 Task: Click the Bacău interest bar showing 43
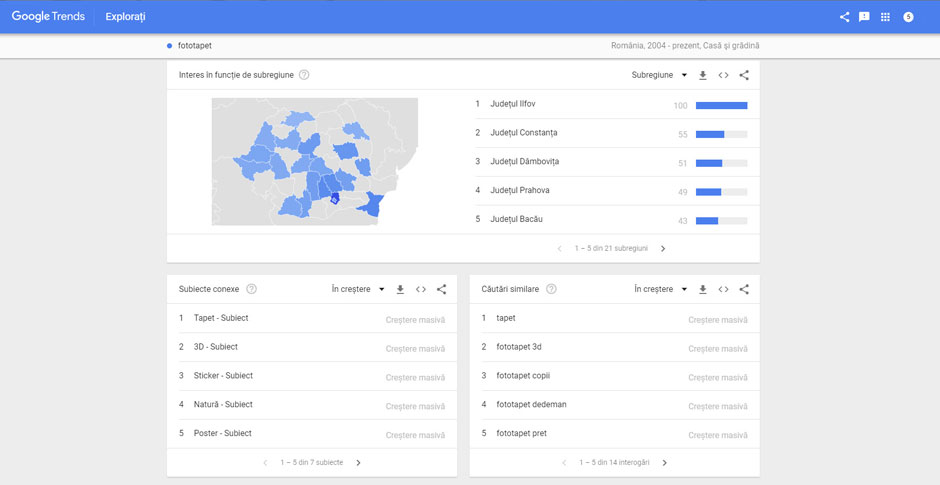(721, 221)
